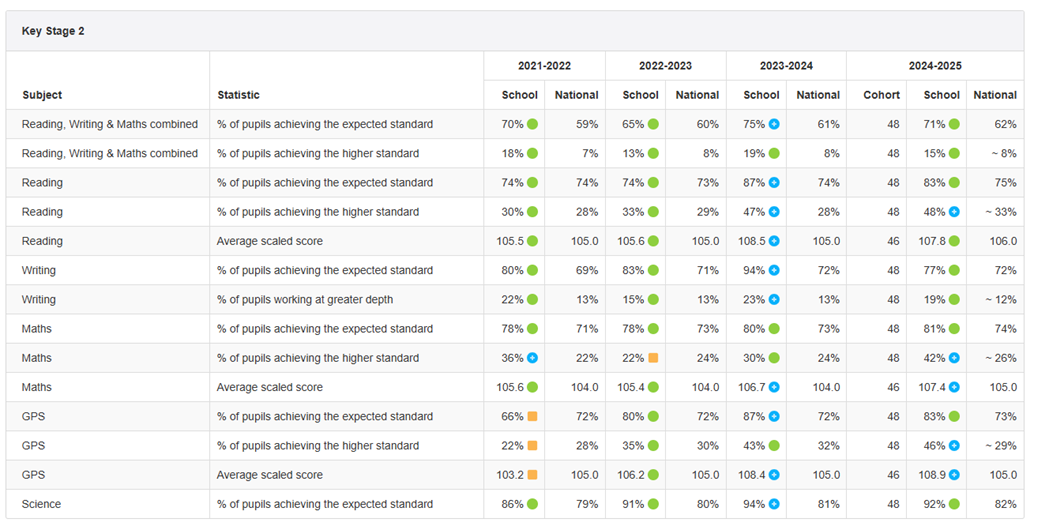Click the orange square in 2022-2023 Maths higher standard

click(653, 358)
